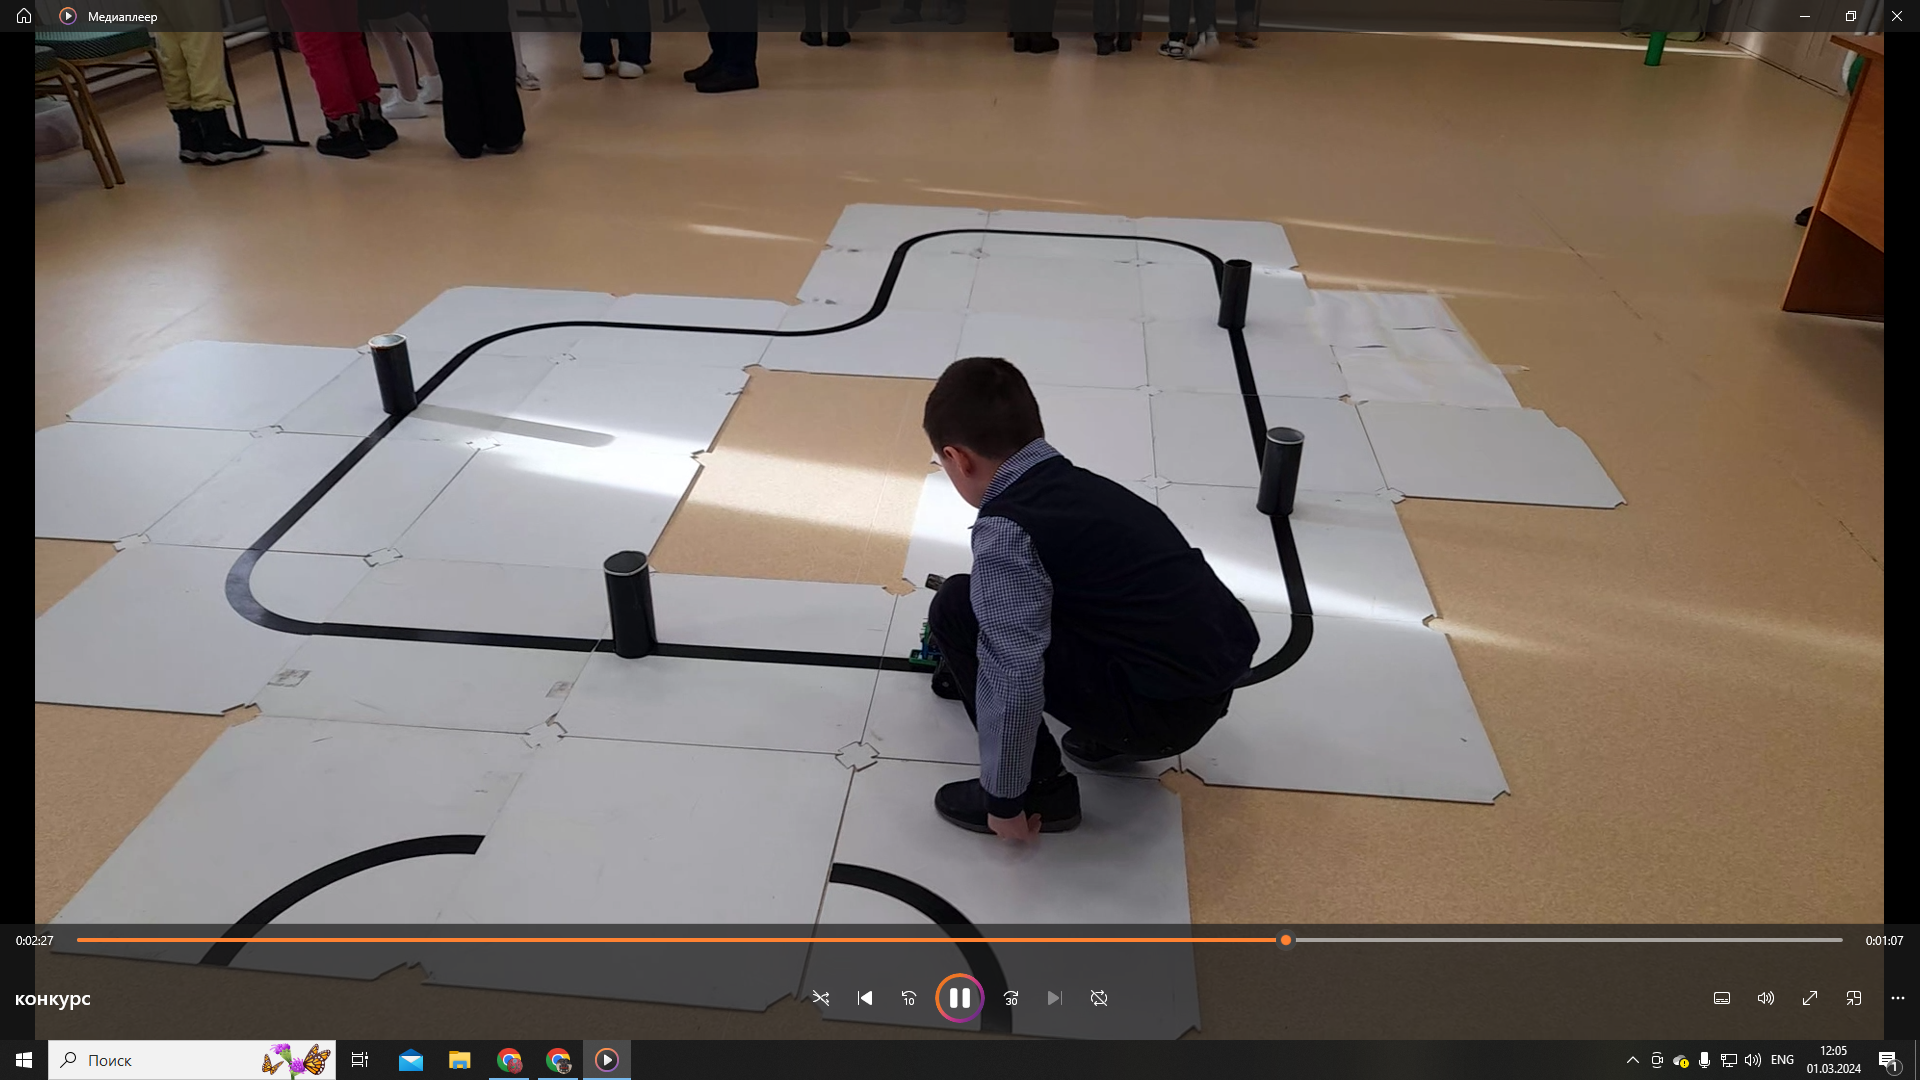This screenshot has height=1080, width=1920.
Task: Go to previous track
Action: pyautogui.click(x=865, y=998)
